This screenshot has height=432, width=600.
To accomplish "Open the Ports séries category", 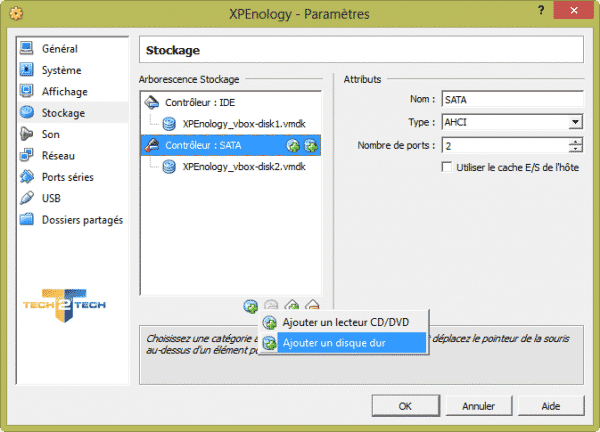I will tap(73, 177).
